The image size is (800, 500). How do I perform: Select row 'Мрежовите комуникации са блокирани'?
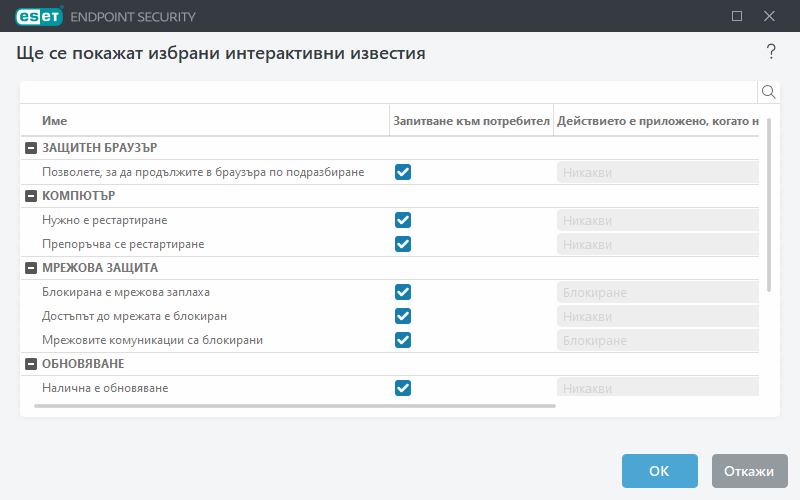point(390,340)
